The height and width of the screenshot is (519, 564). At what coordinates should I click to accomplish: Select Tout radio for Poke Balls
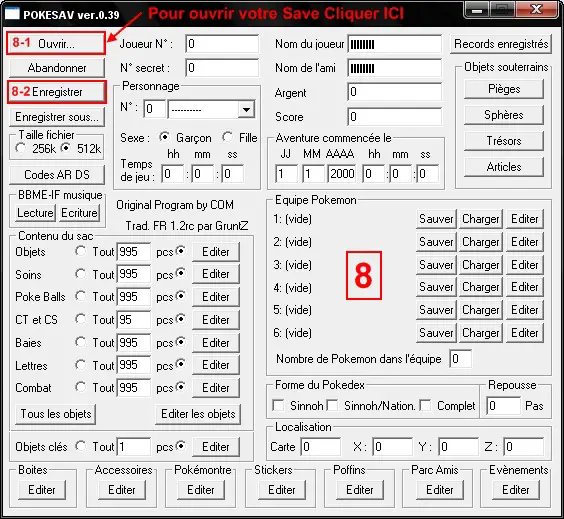[81, 296]
